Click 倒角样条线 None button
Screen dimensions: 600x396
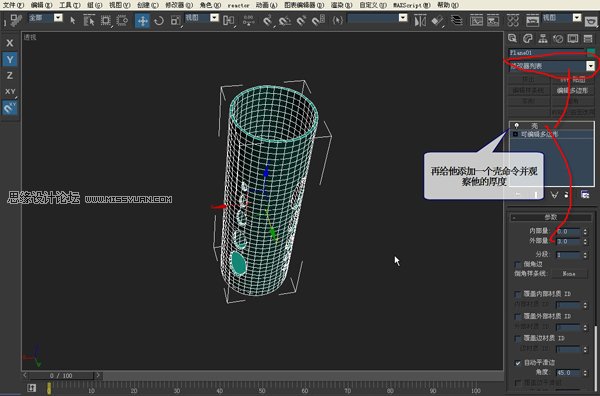pos(569,274)
